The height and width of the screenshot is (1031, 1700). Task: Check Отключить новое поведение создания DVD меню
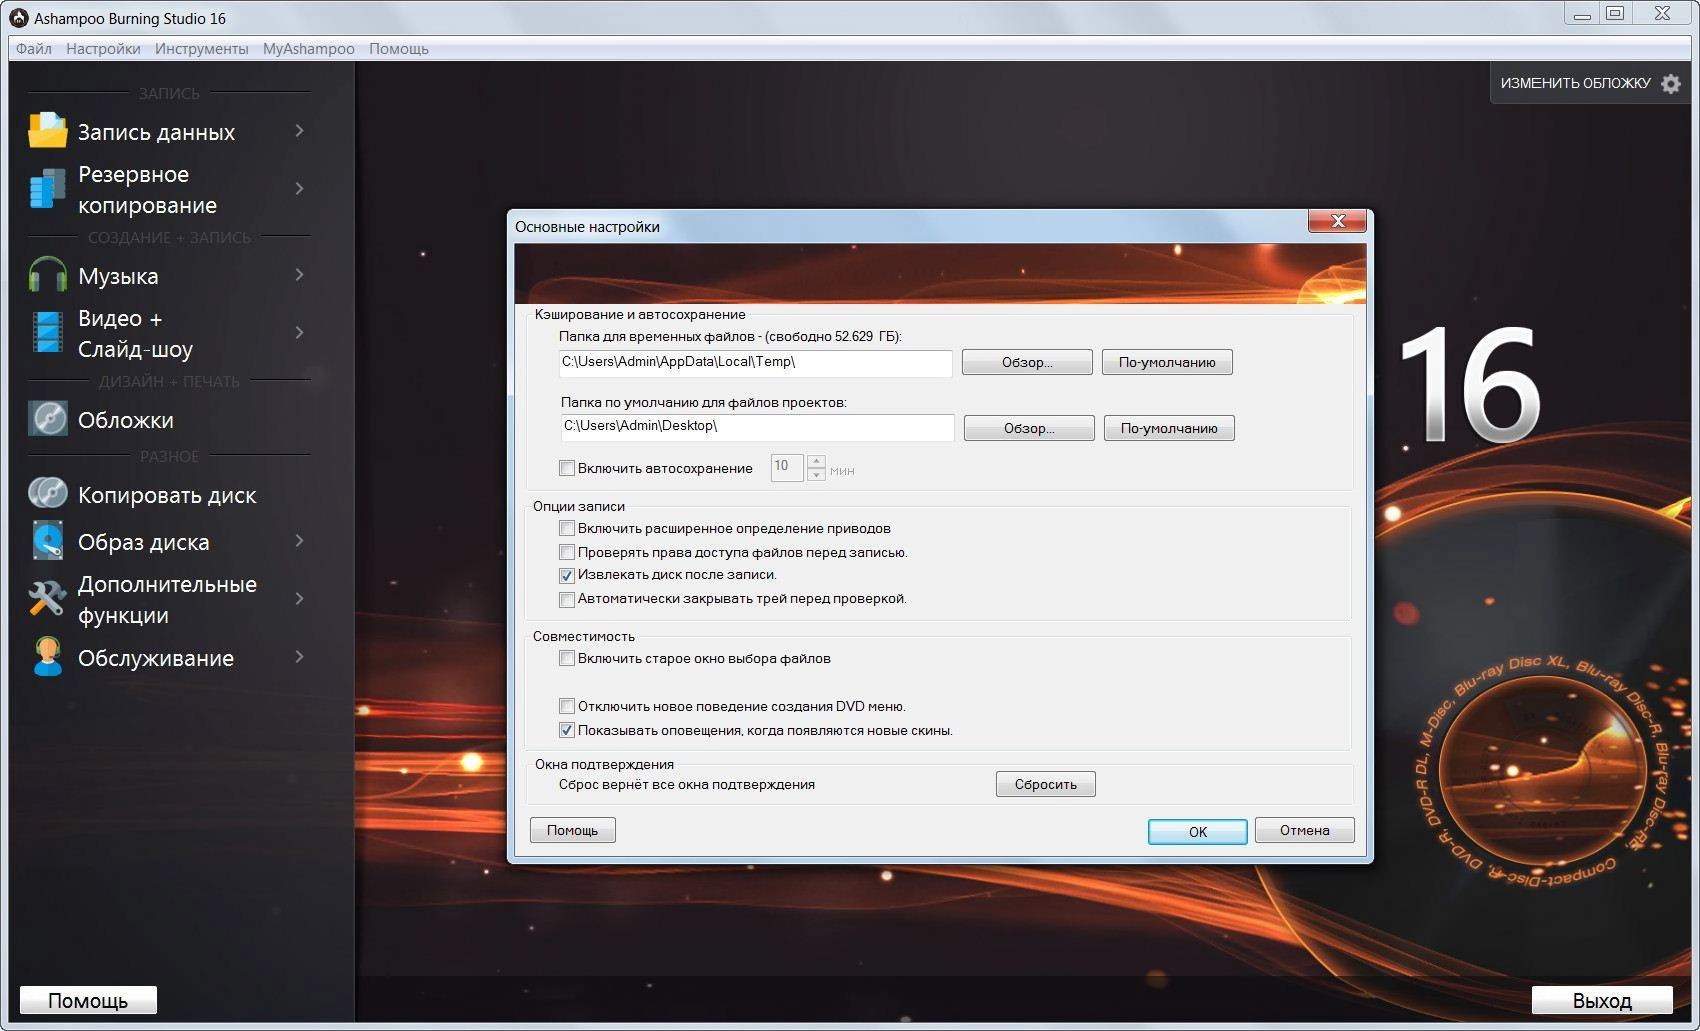click(x=567, y=706)
